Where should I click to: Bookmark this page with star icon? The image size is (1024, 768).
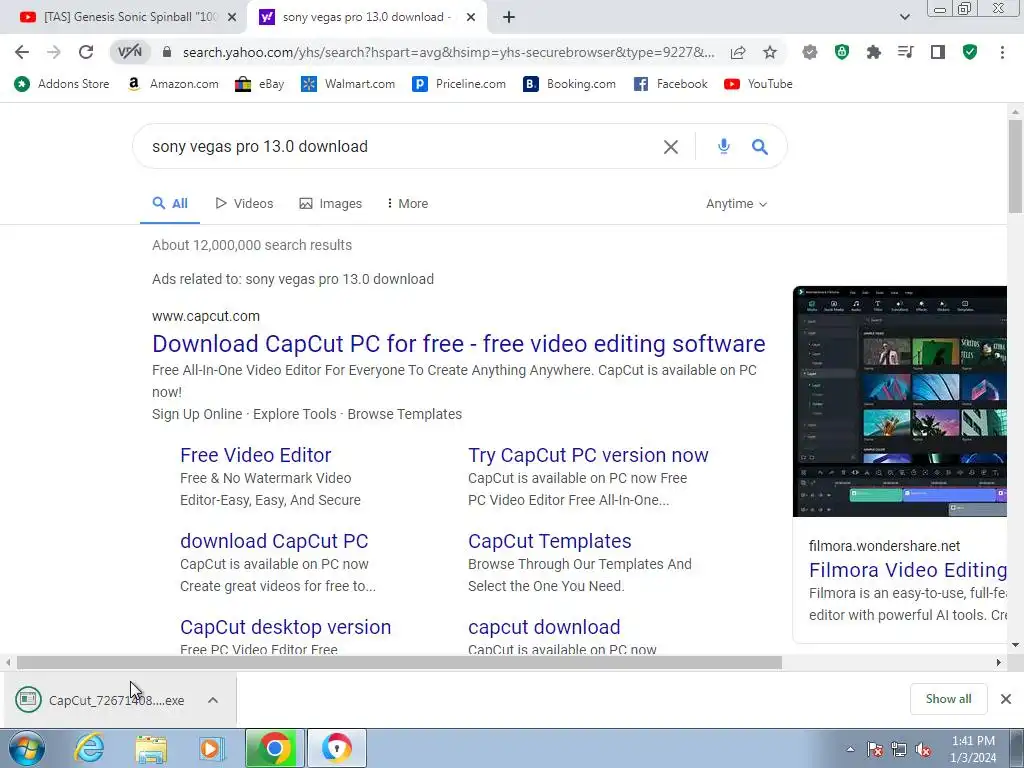tap(770, 52)
